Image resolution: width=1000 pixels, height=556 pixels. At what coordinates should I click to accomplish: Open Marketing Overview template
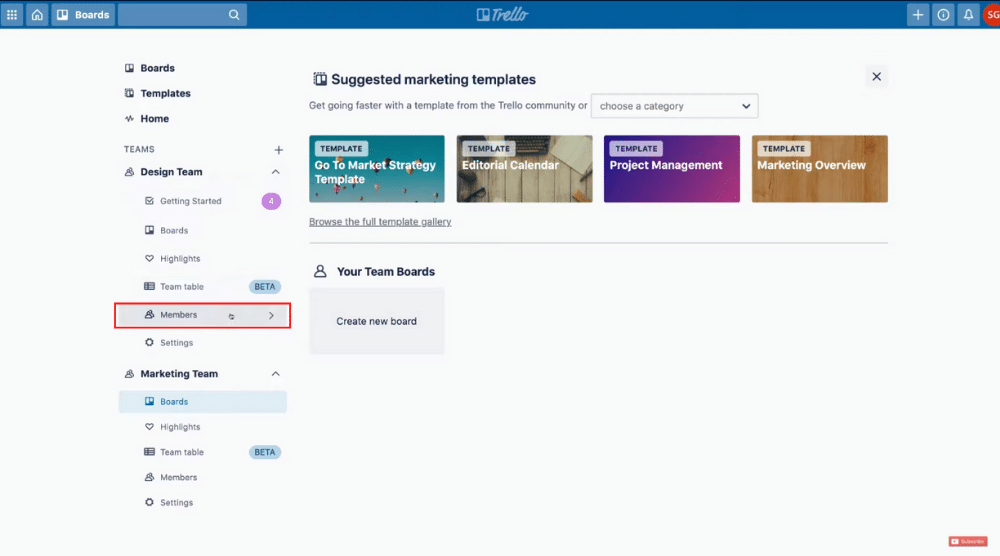(820, 169)
